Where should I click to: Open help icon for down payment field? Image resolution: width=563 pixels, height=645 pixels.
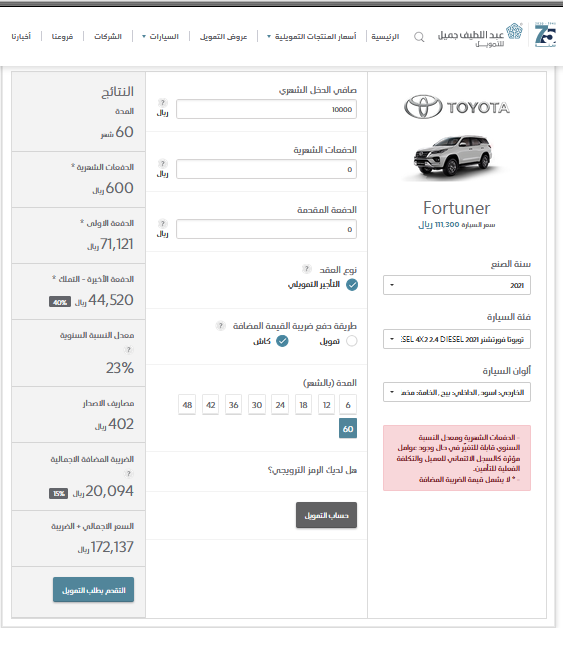click(163, 223)
